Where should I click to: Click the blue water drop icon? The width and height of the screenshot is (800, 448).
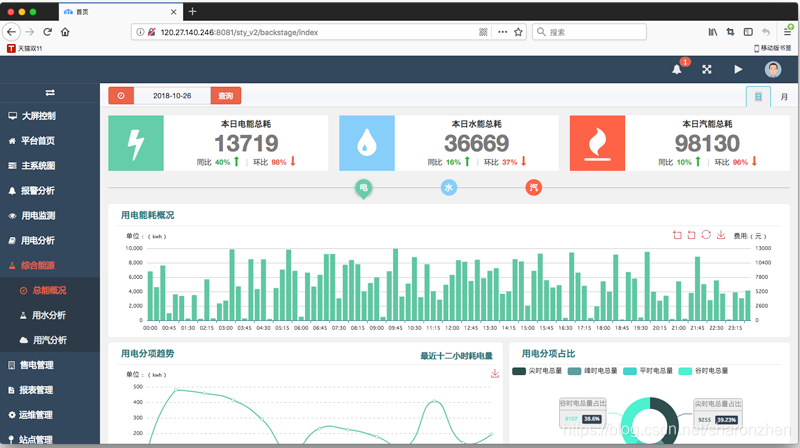click(367, 143)
